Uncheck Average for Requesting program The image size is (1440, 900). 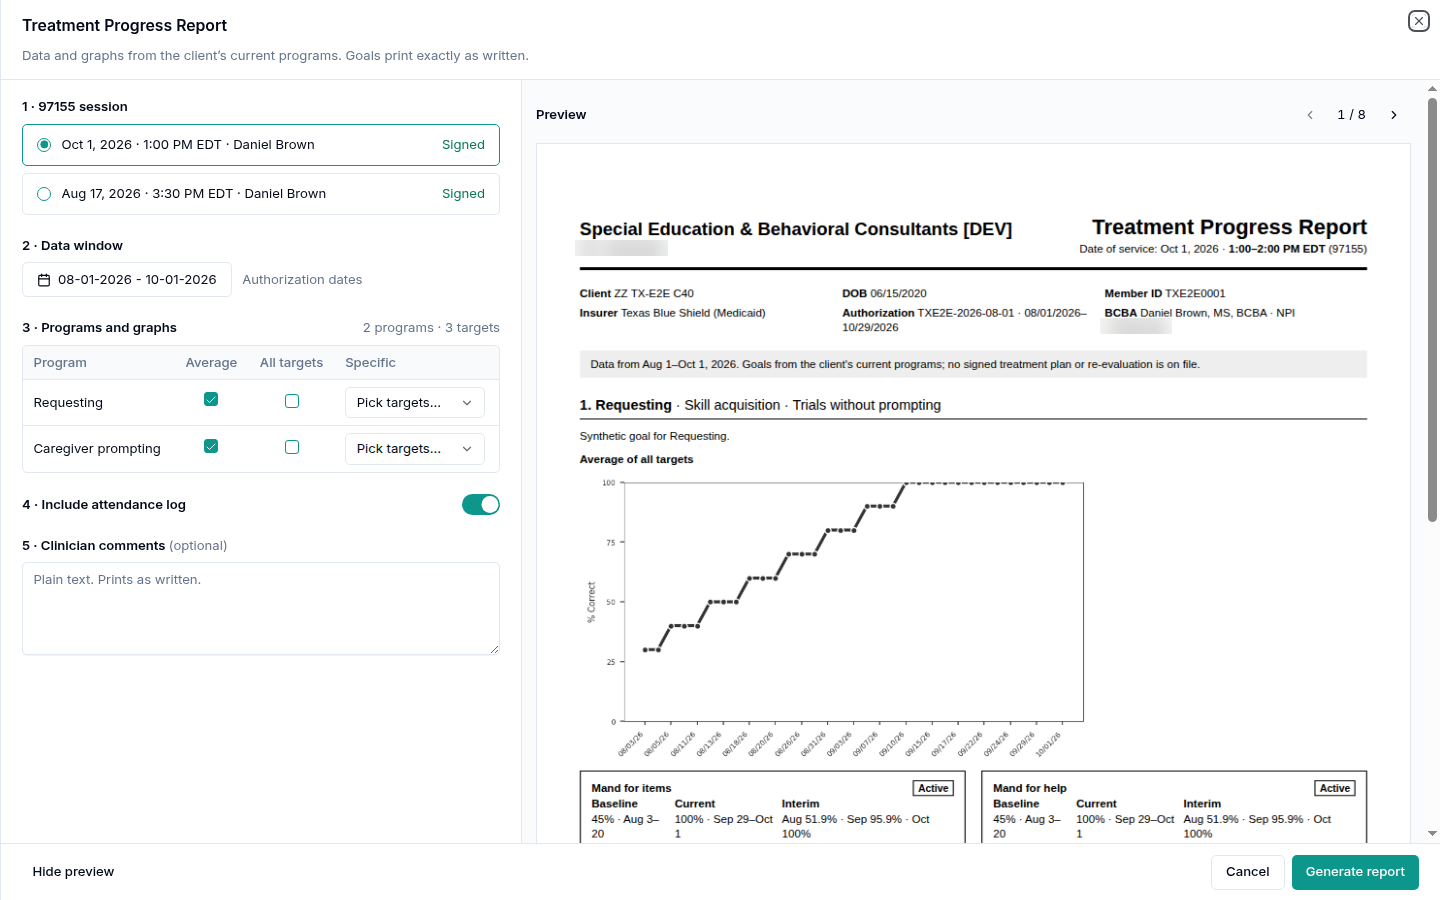click(211, 400)
